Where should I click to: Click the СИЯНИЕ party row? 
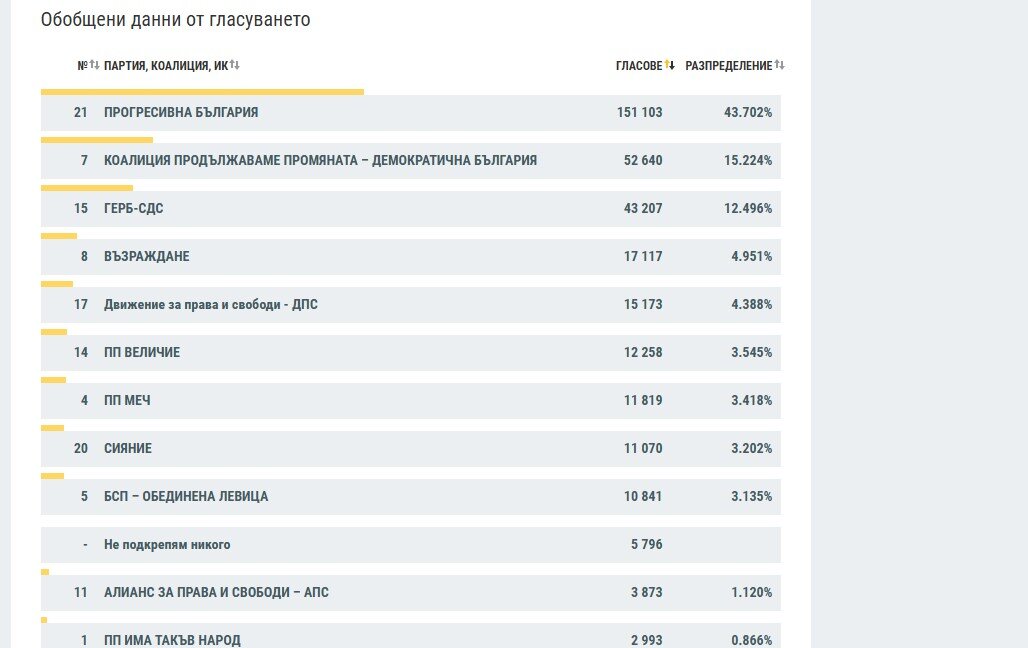pos(410,449)
